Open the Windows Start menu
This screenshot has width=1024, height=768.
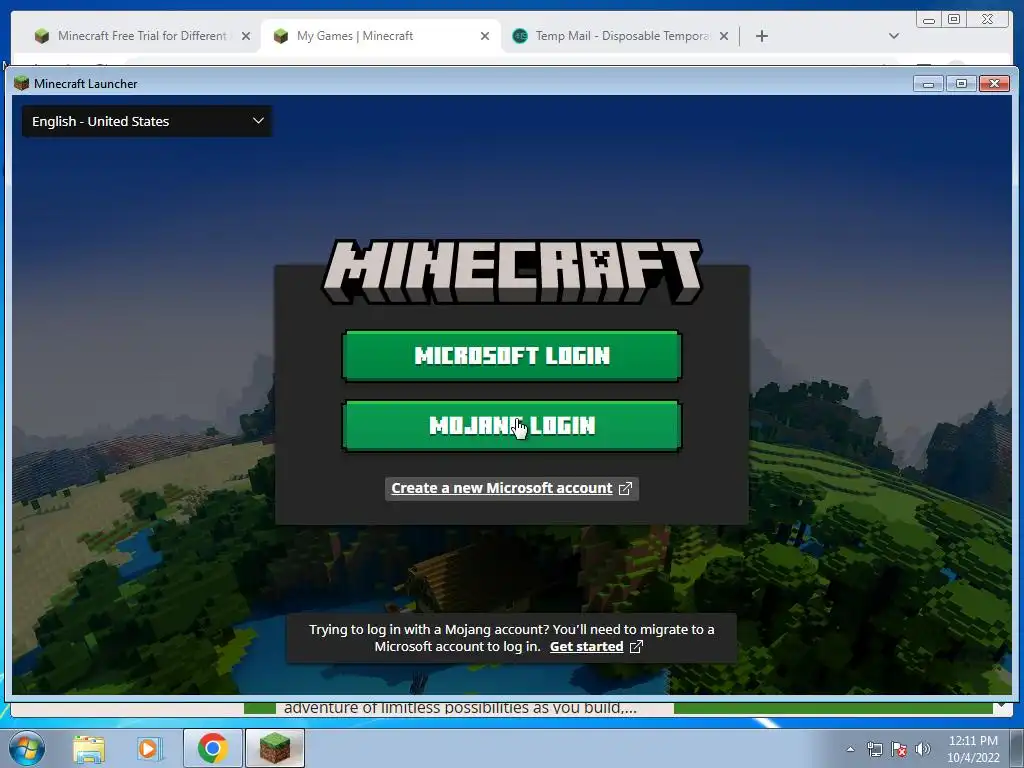pyautogui.click(x=26, y=748)
